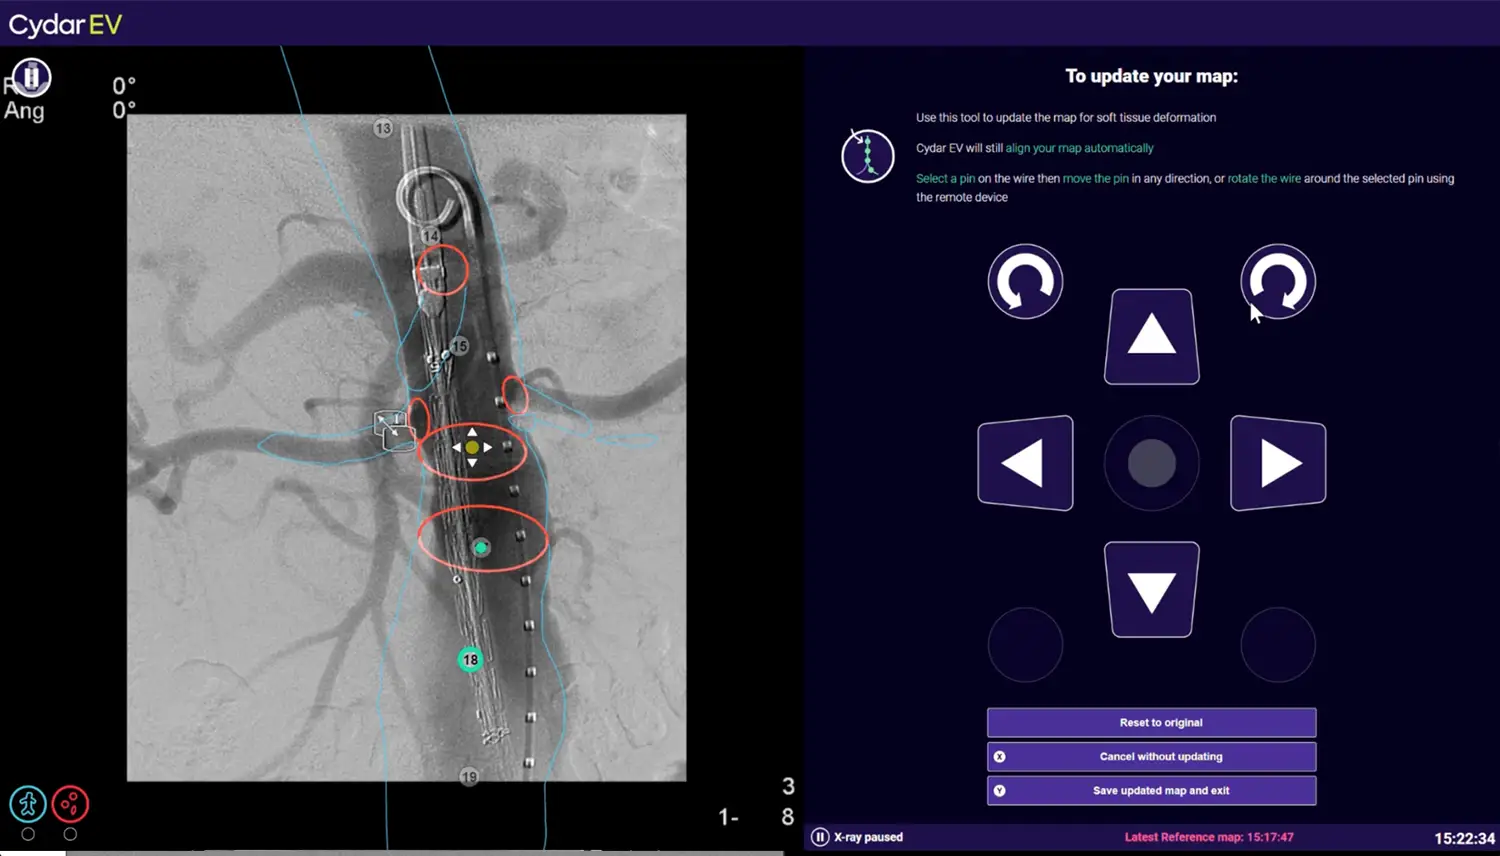1500x856 pixels.
Task: Open the red circles overlay icon
Action: [70, 804]
